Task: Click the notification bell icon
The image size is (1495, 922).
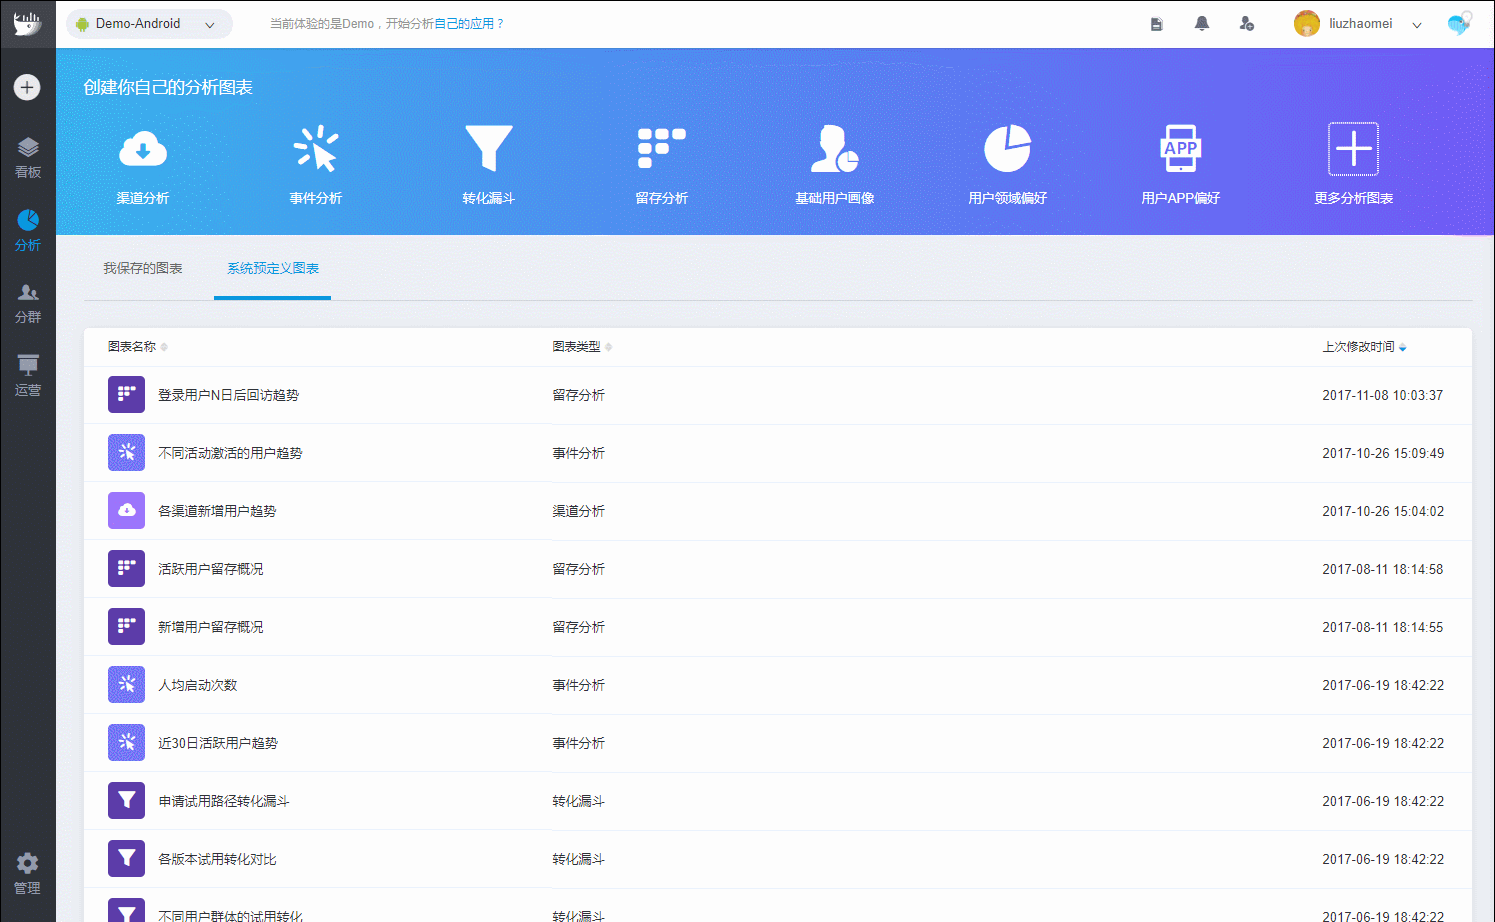Action: pos(1202,23)
